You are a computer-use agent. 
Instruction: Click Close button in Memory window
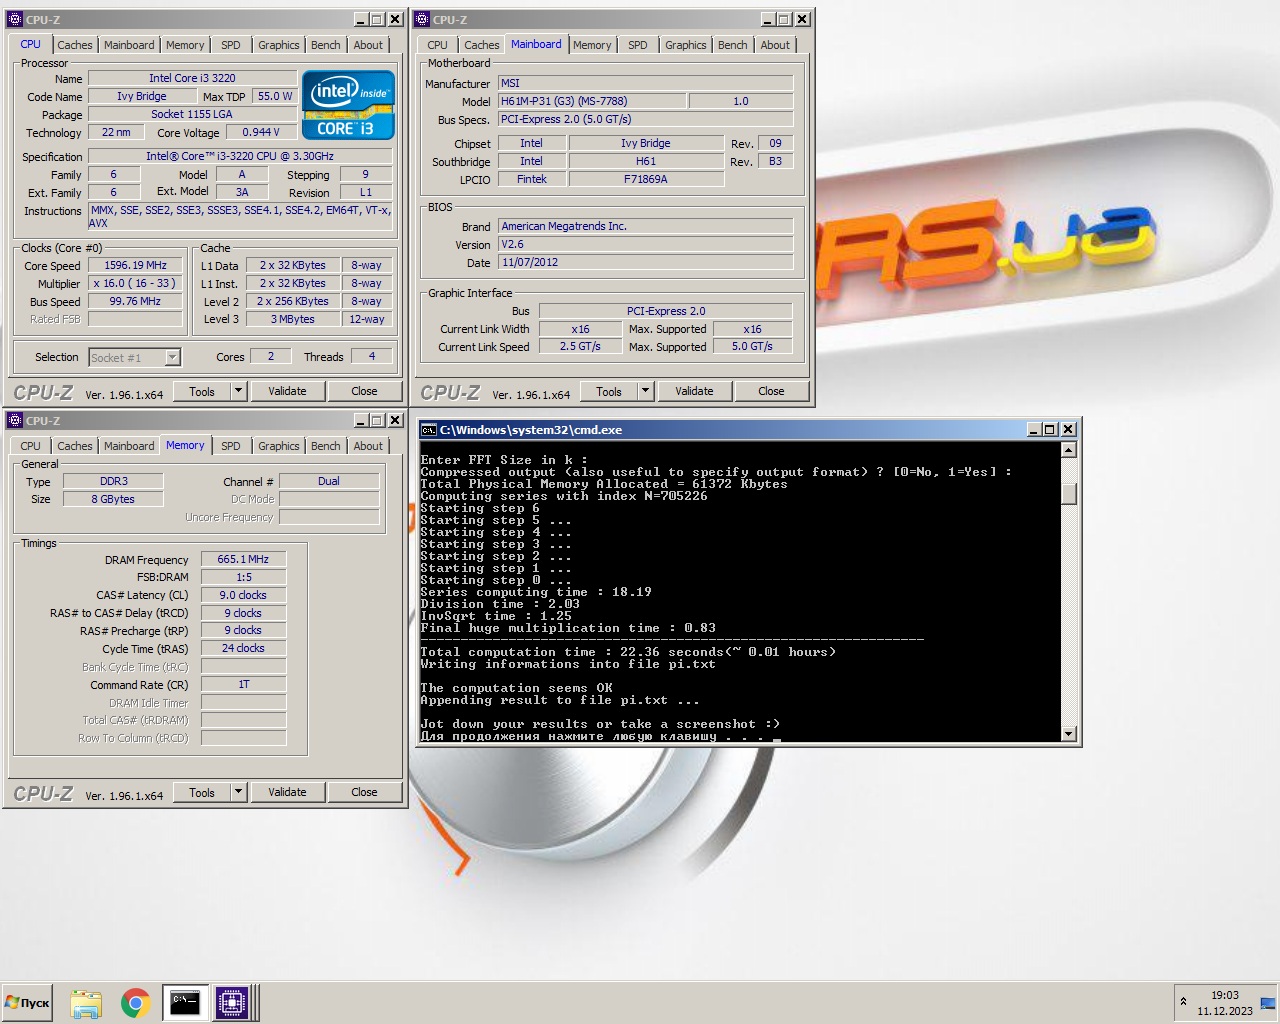point(364,792)
